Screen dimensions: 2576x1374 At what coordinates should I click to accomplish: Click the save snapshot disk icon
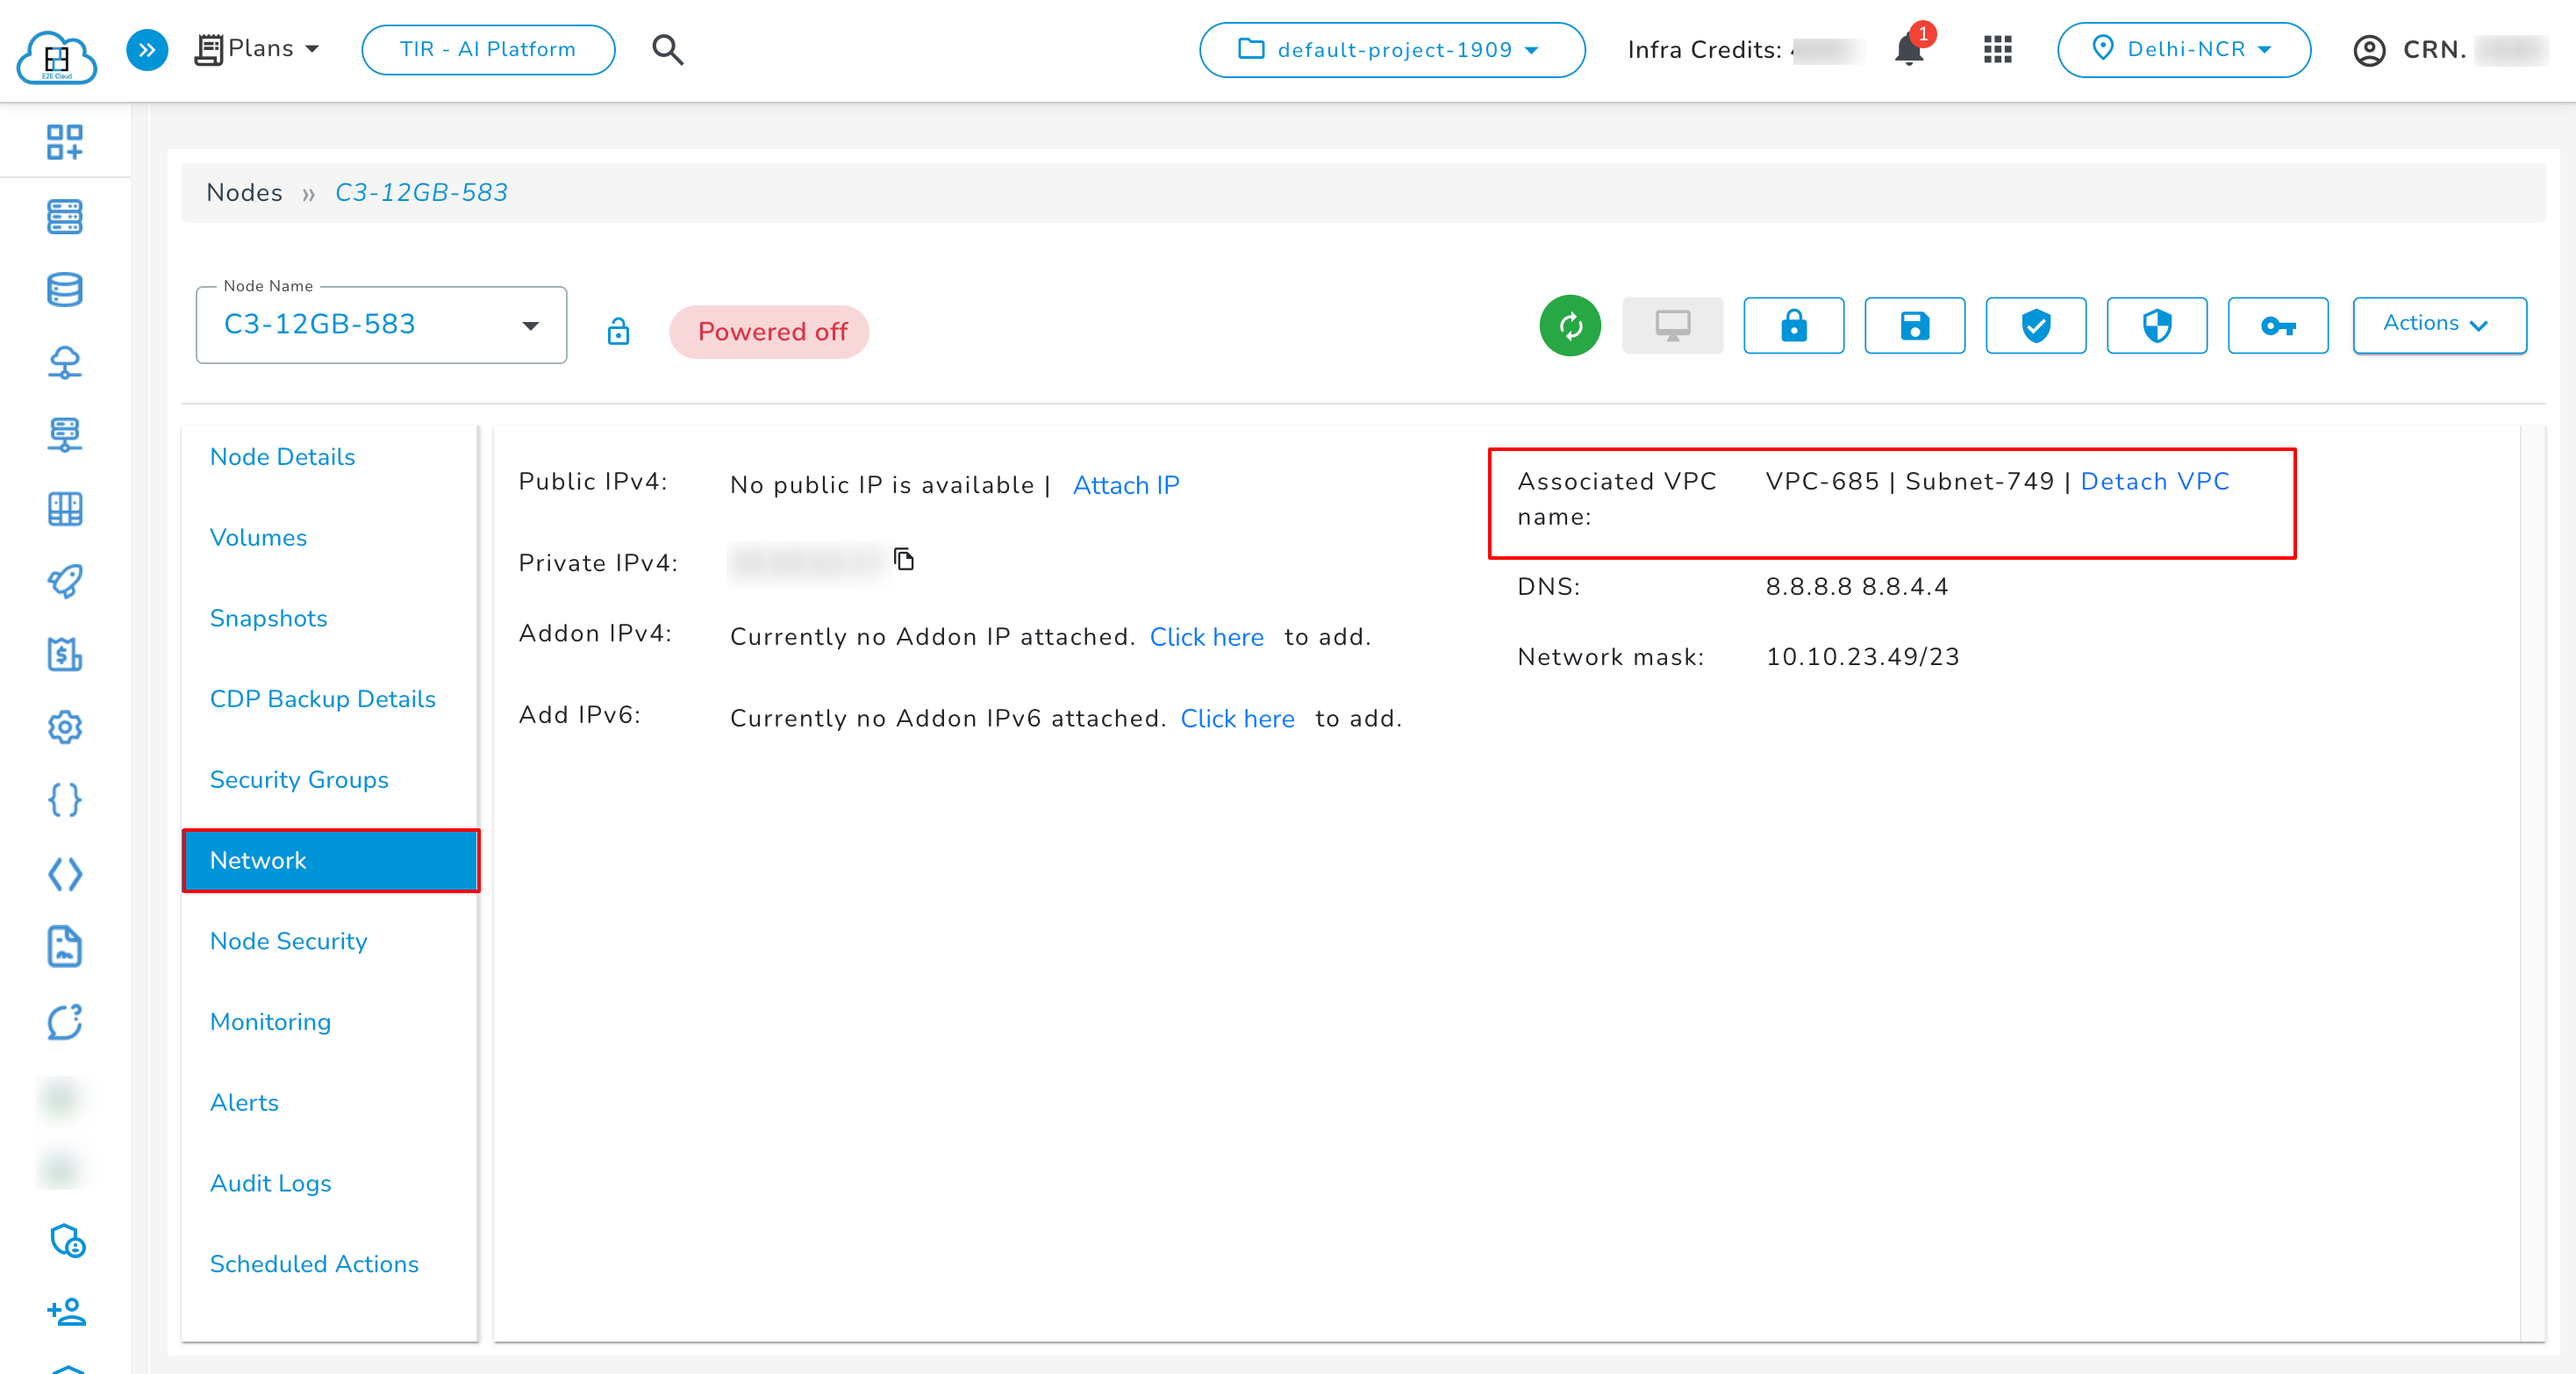(x=1914, y=325)
